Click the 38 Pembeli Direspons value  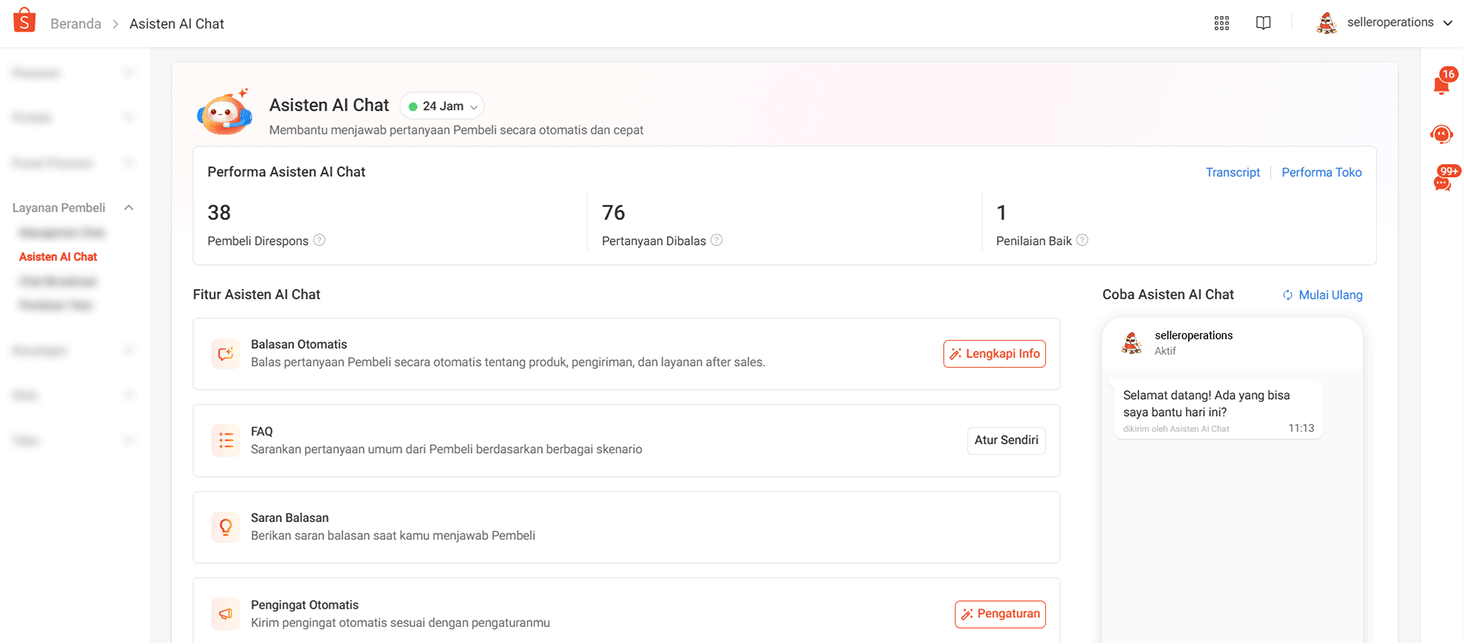coord(219,212)
